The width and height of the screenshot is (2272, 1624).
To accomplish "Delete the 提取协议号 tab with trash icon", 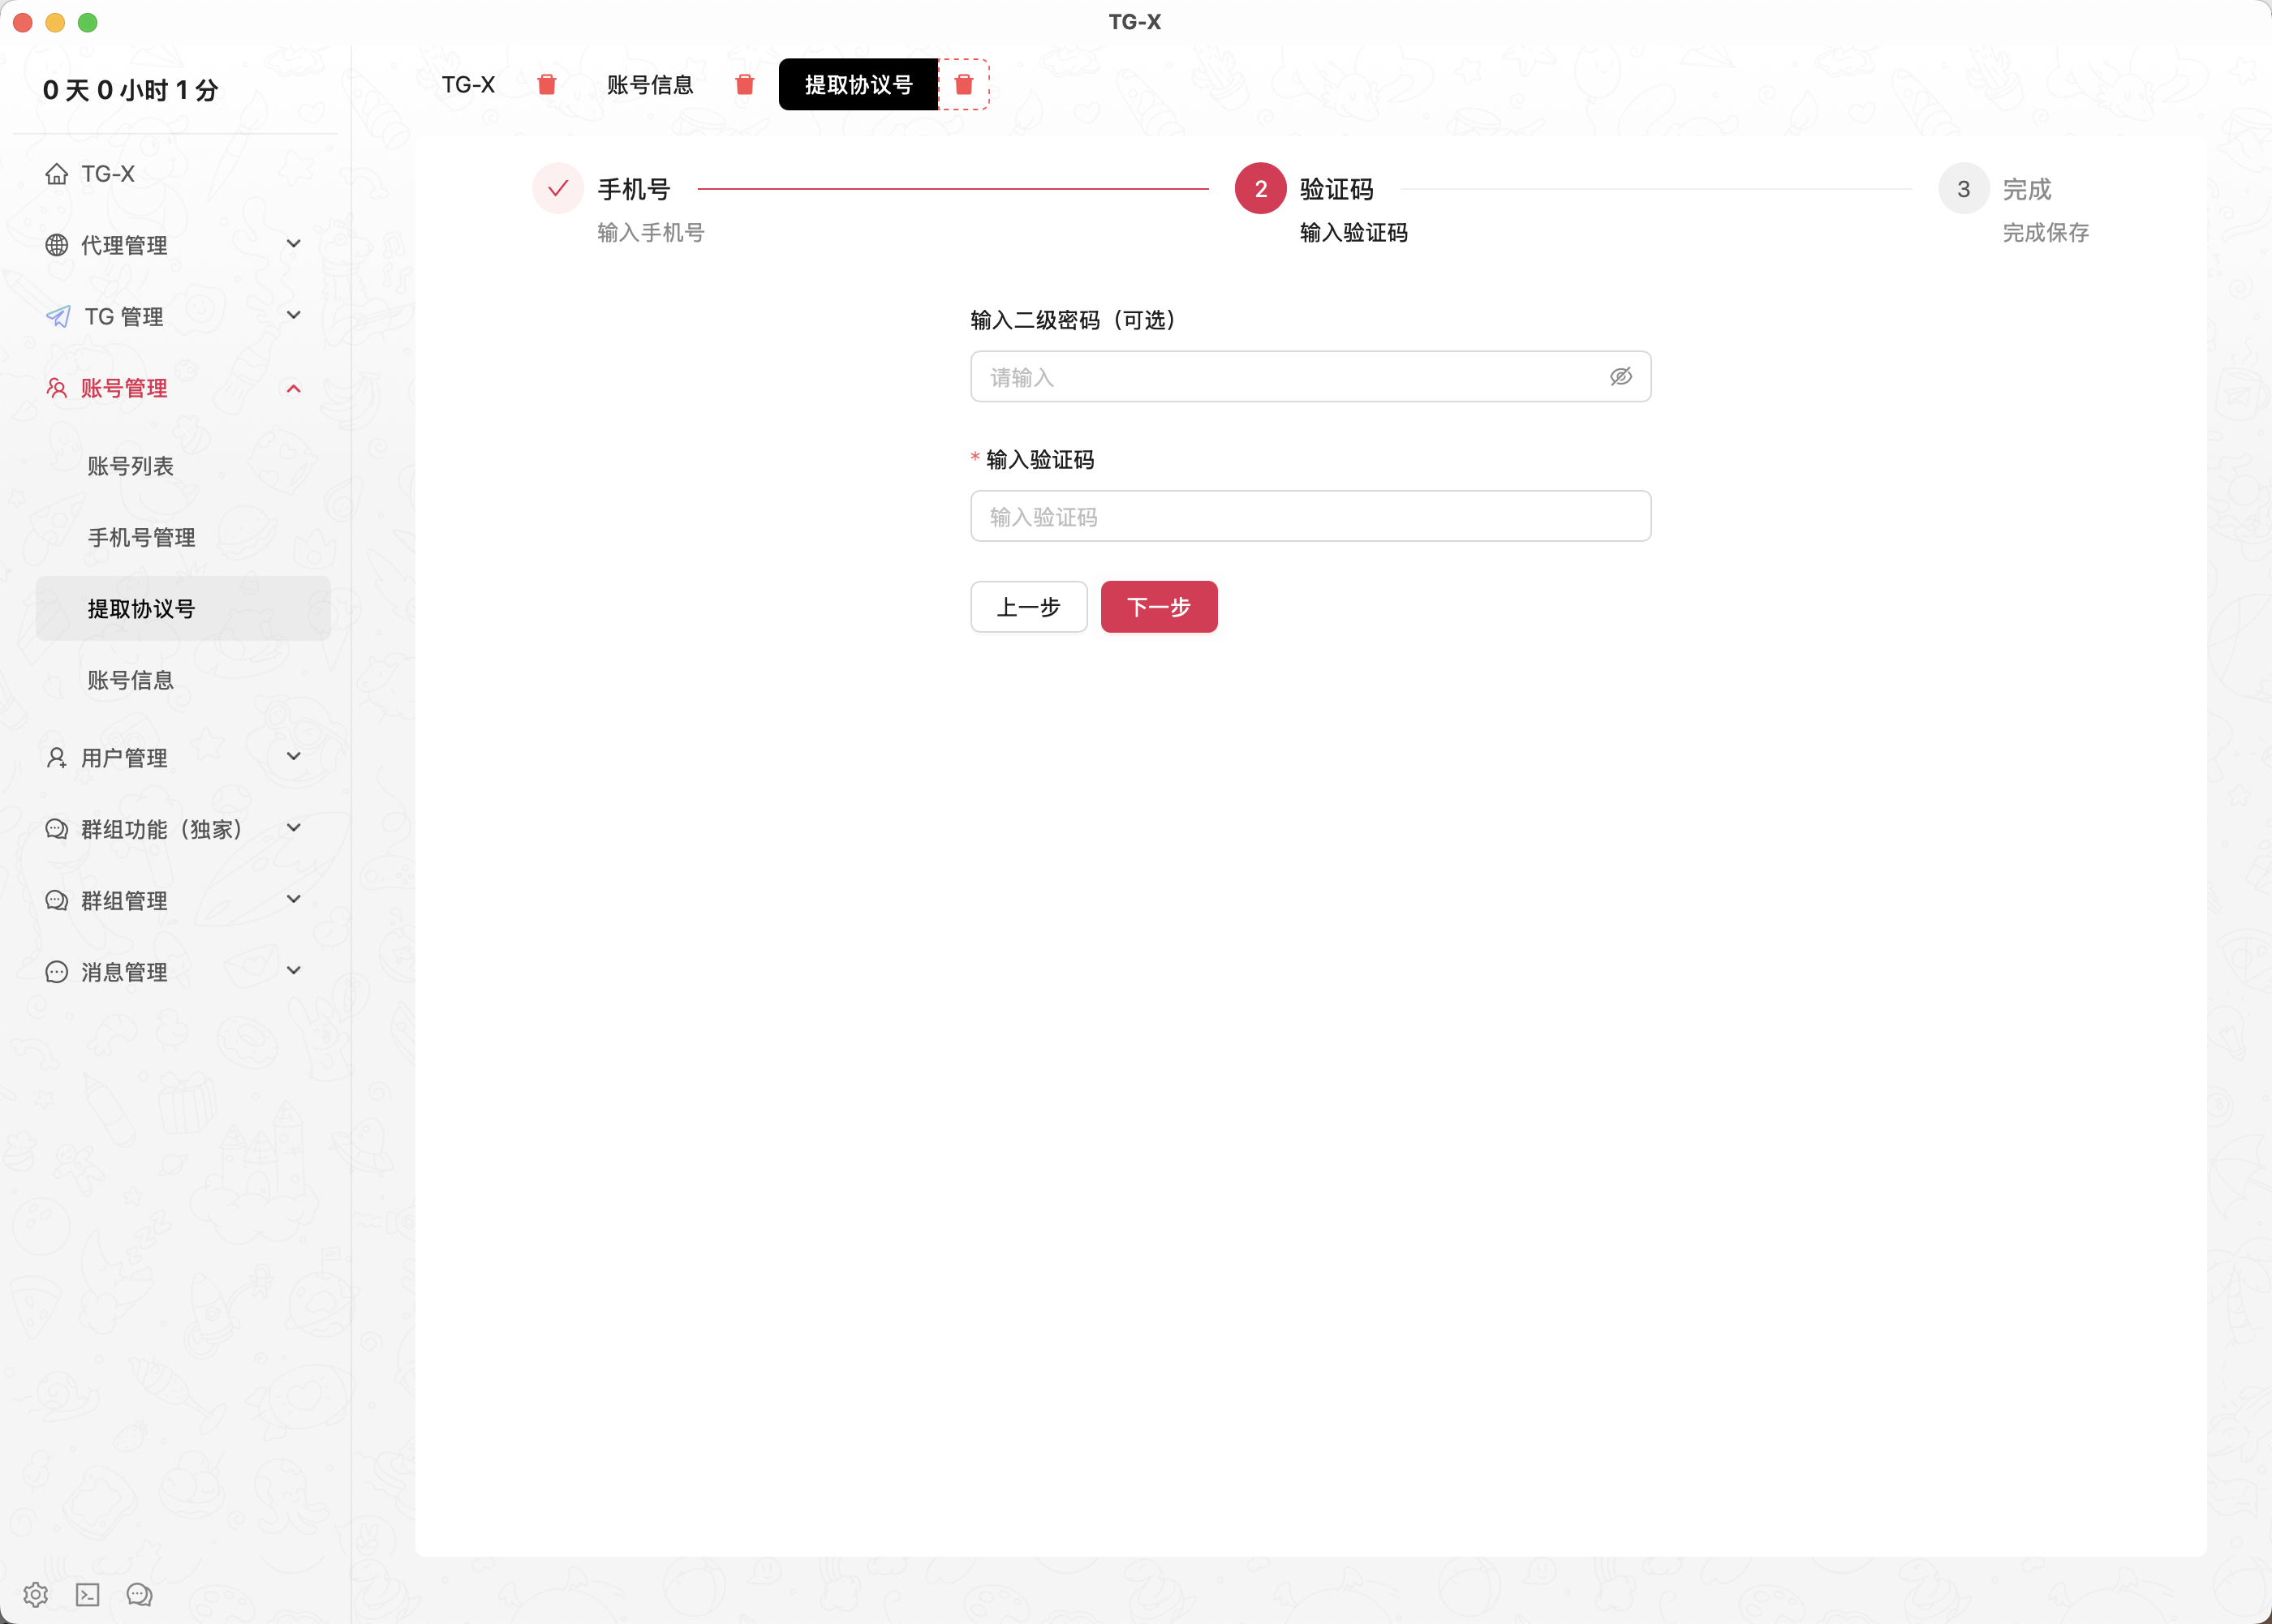I will [x=964, y=85].
